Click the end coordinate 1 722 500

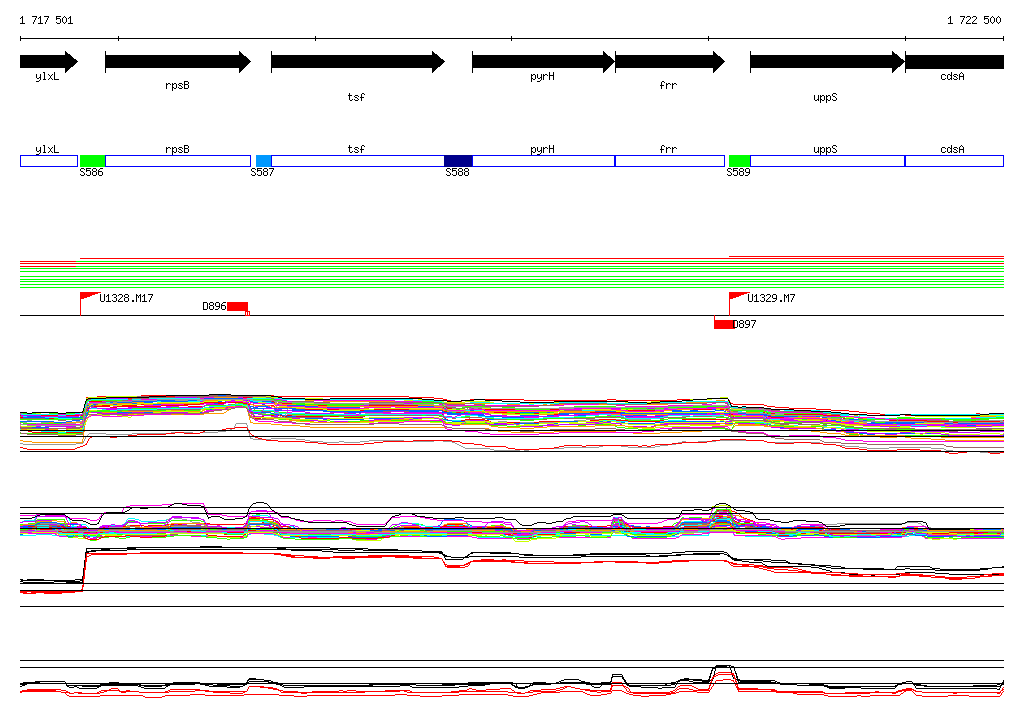click(x=974, y=20)
